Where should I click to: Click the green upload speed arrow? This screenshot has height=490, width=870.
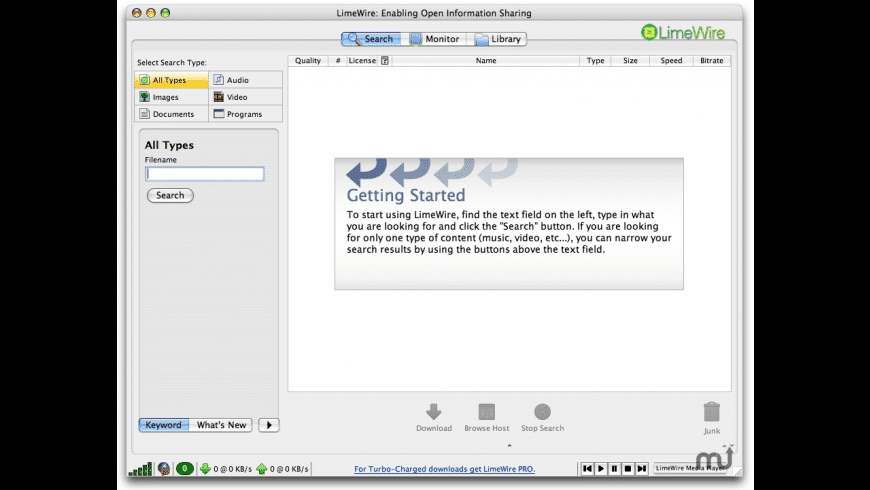pyautogui.click(x=262, y=469)
